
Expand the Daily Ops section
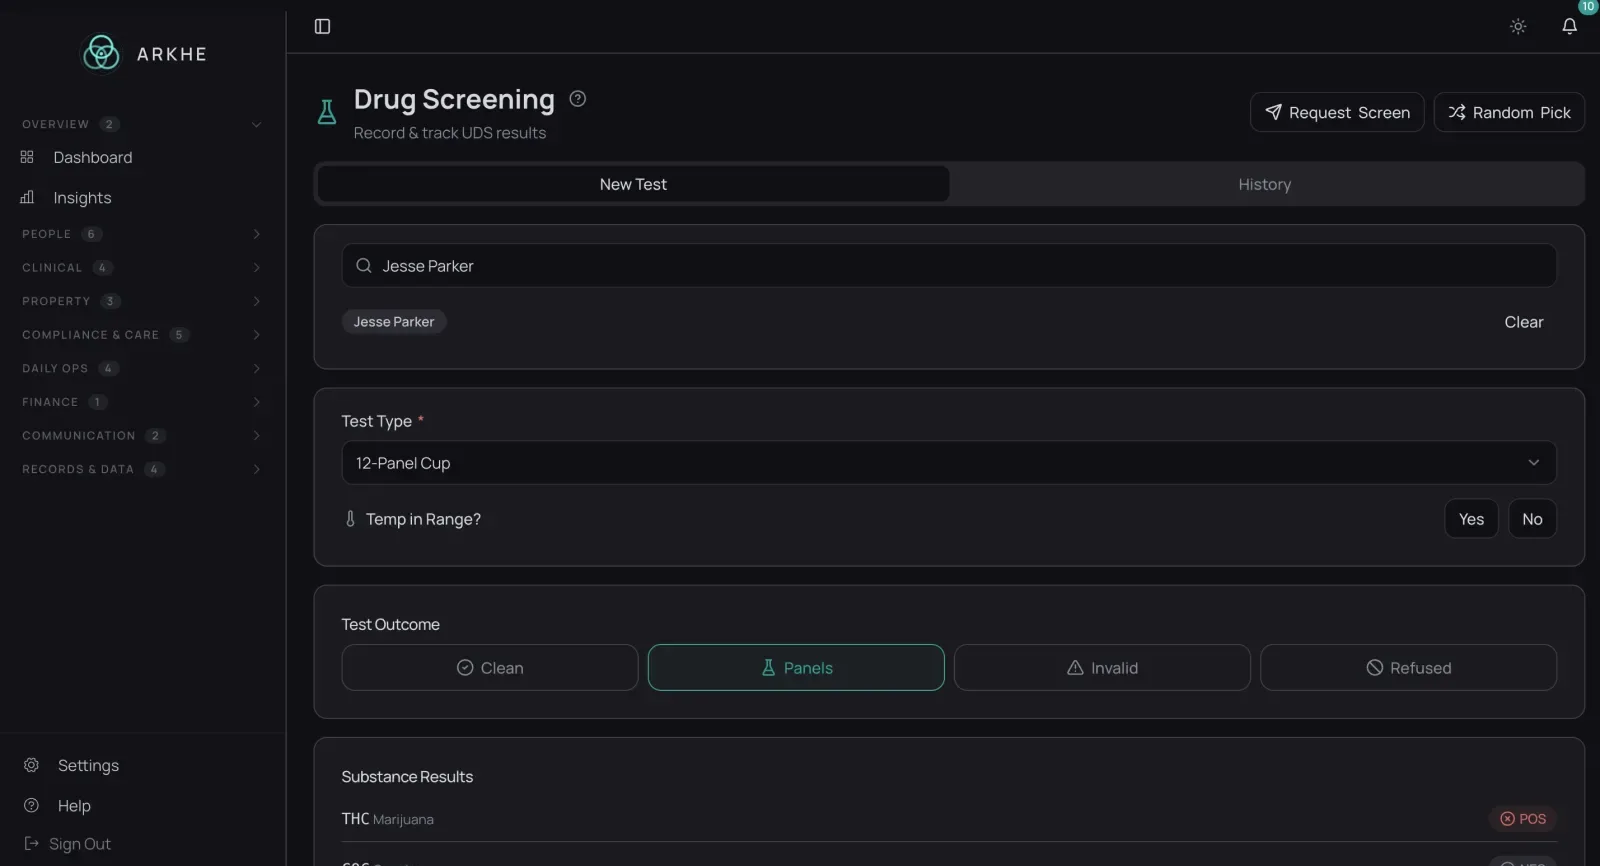pos(141,368)
